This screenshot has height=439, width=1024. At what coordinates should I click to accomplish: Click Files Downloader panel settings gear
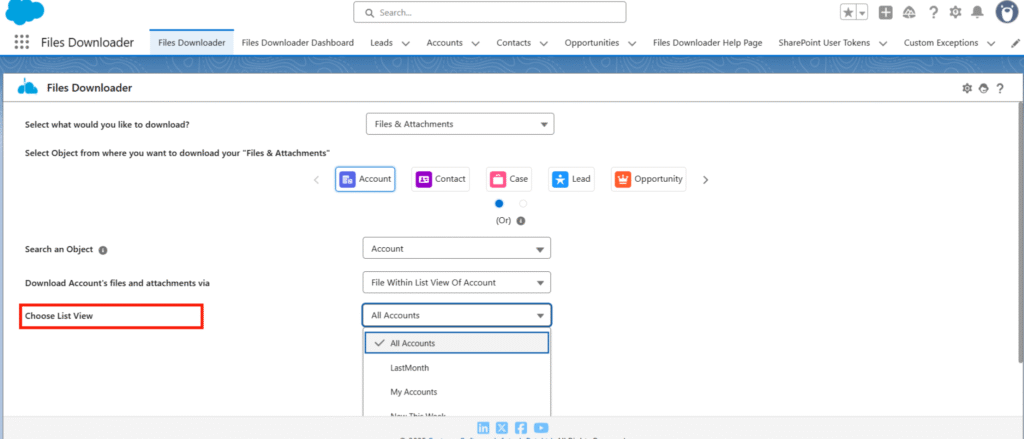point(967,88)
